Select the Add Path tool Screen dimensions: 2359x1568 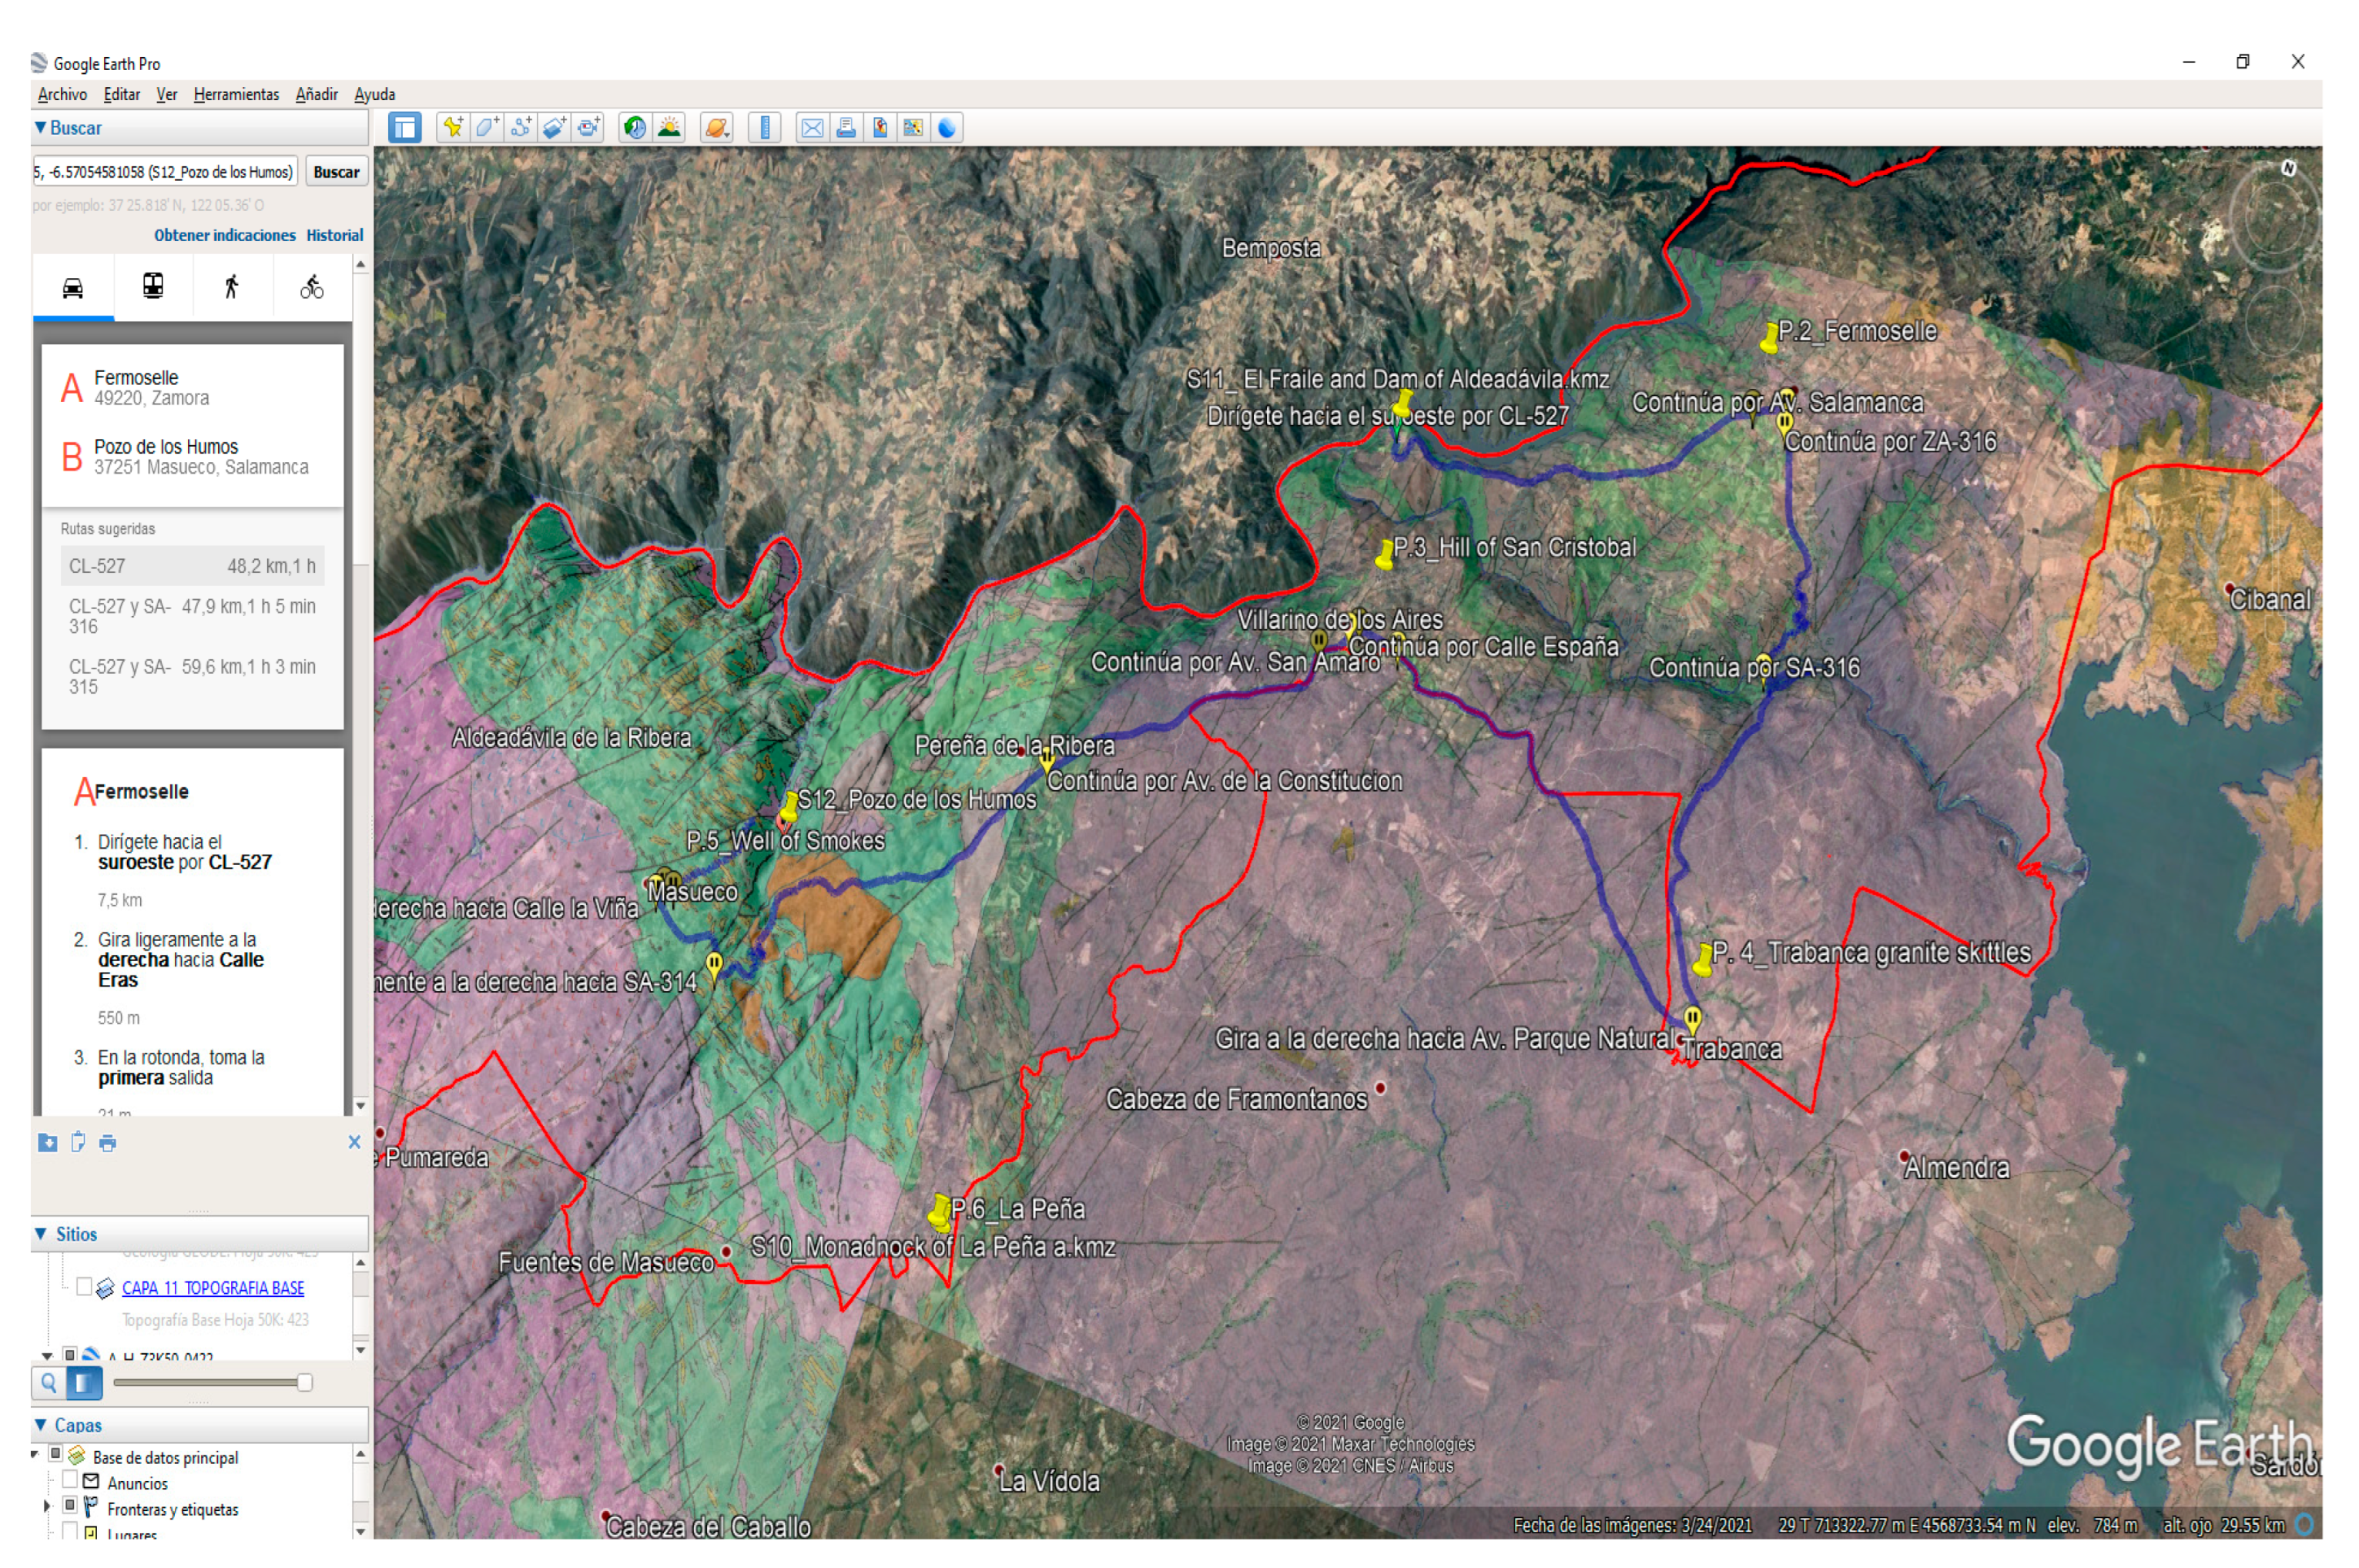pos(521,128)
